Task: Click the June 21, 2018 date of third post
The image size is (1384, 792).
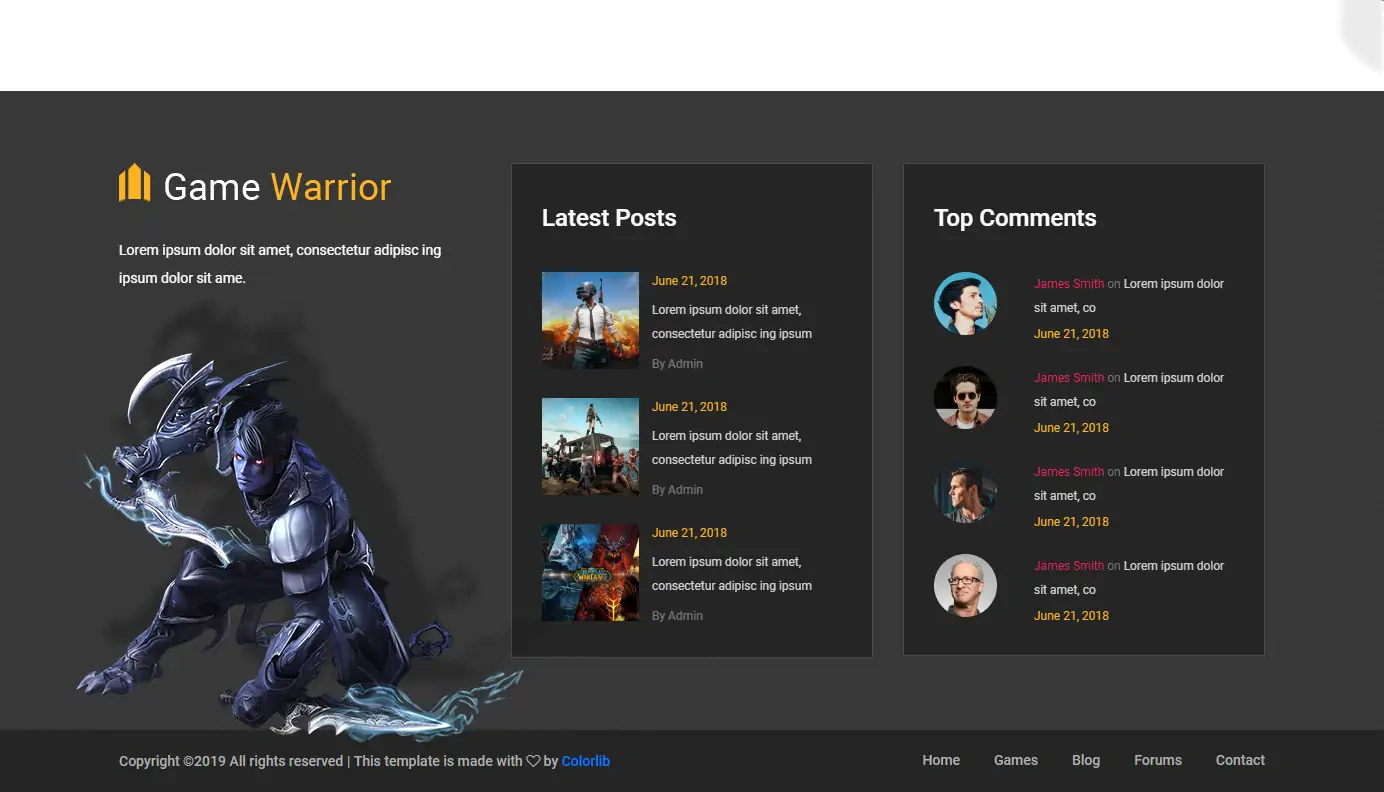Action: (x=689, y=533)
